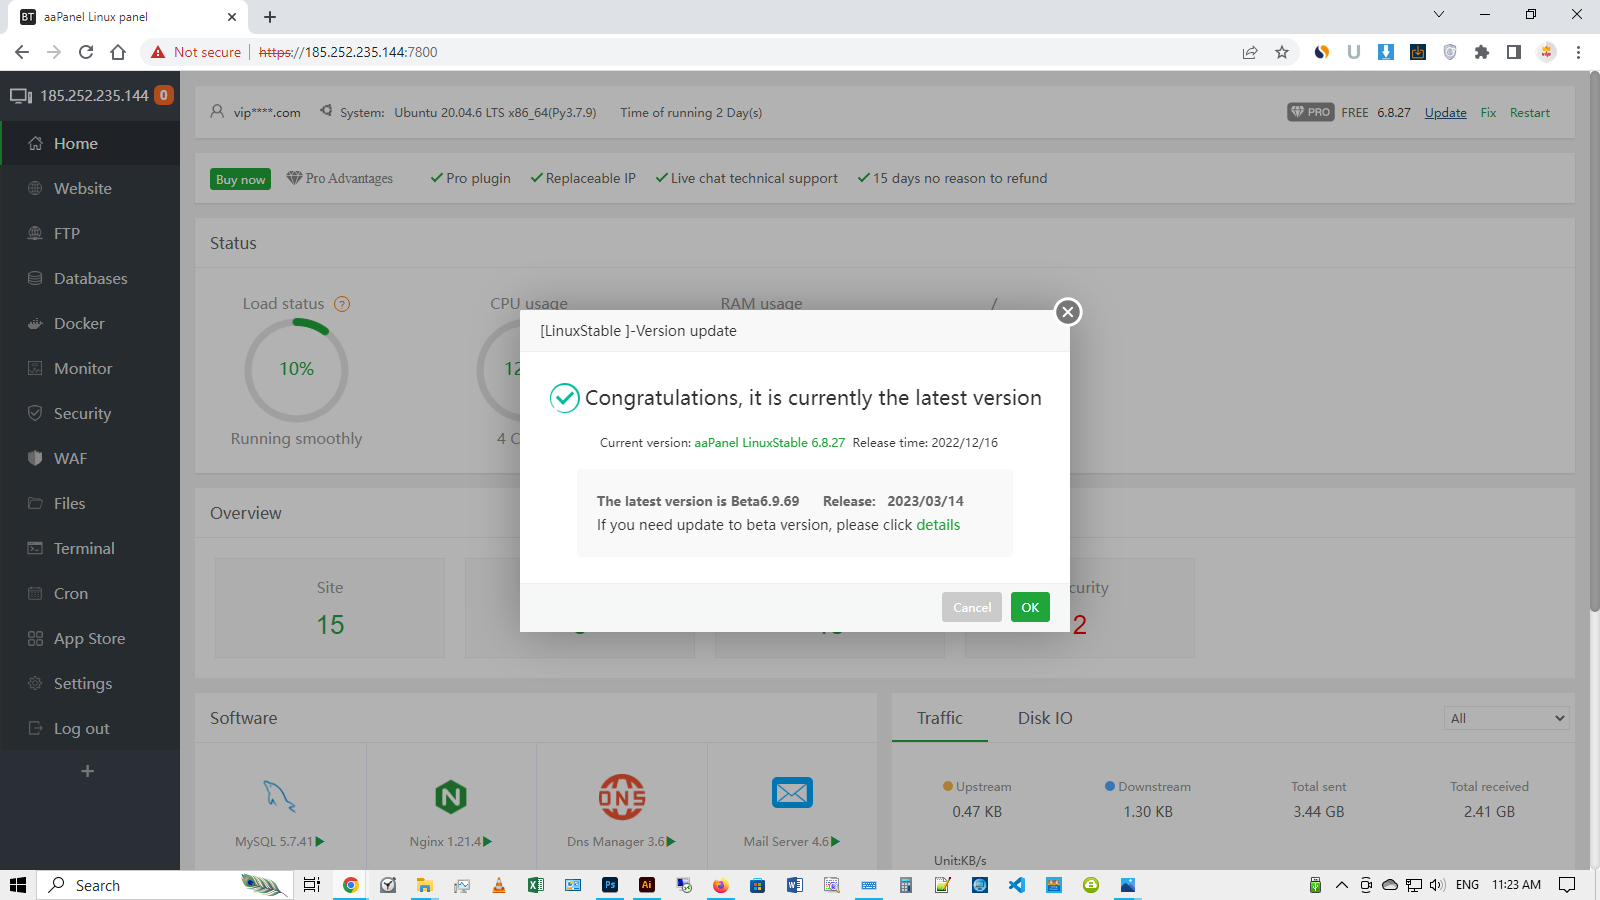This screenshot has height=900, width=1600.
Task: Open the Home sidebar item
Action: [90, 143]
